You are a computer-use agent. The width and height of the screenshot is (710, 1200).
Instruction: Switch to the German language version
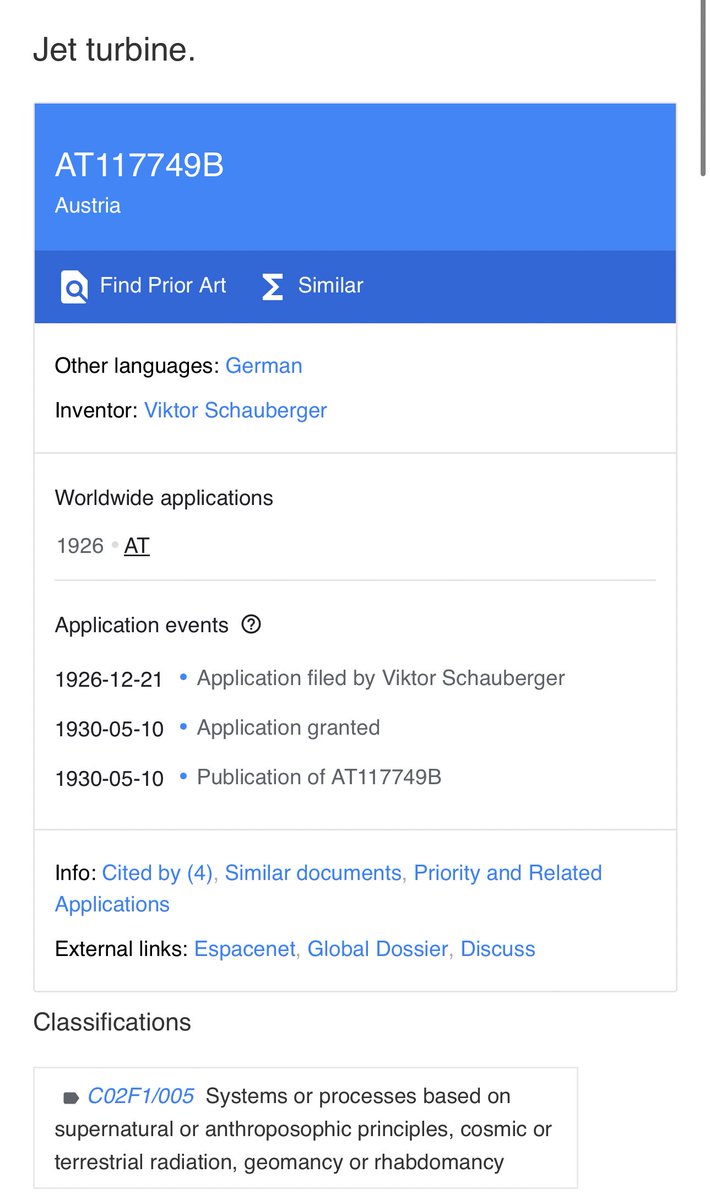264,366
